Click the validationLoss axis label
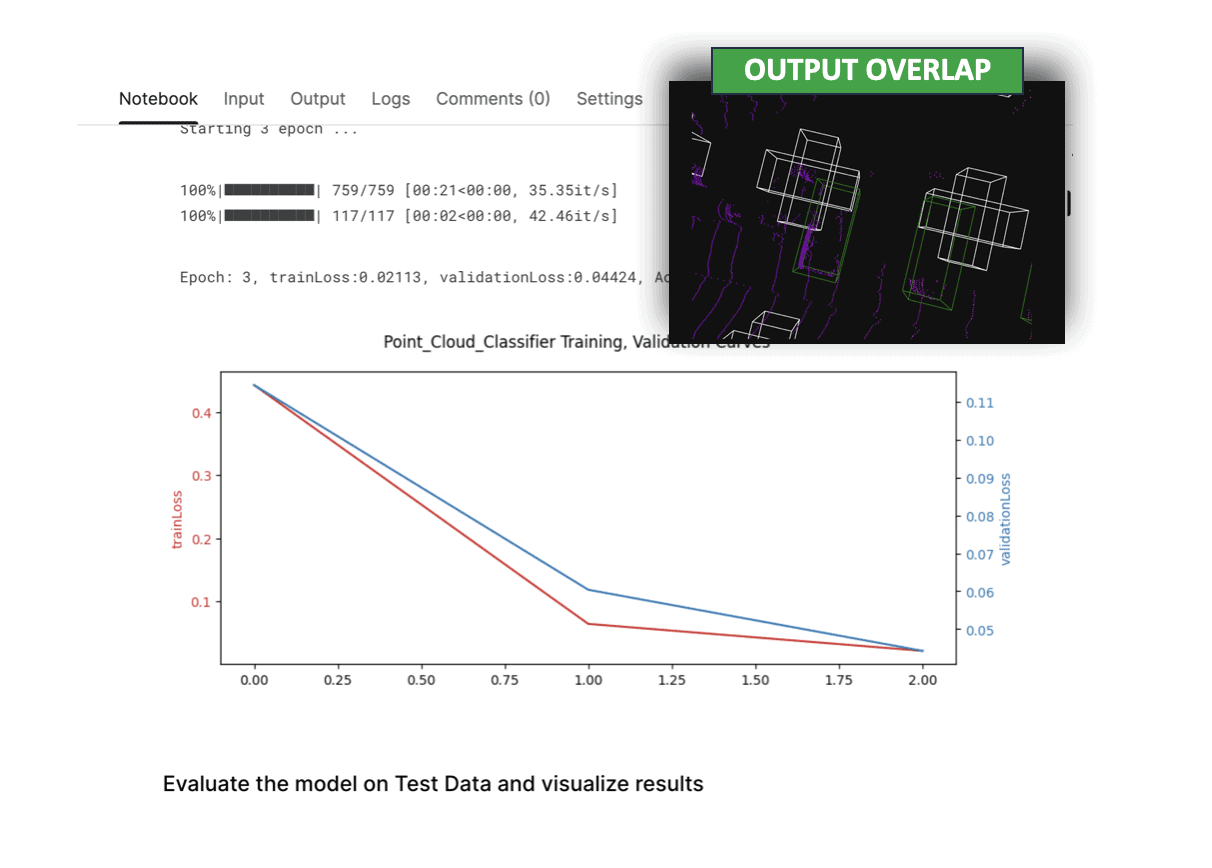This screenshot has width=1212, height=868. 1006,519
